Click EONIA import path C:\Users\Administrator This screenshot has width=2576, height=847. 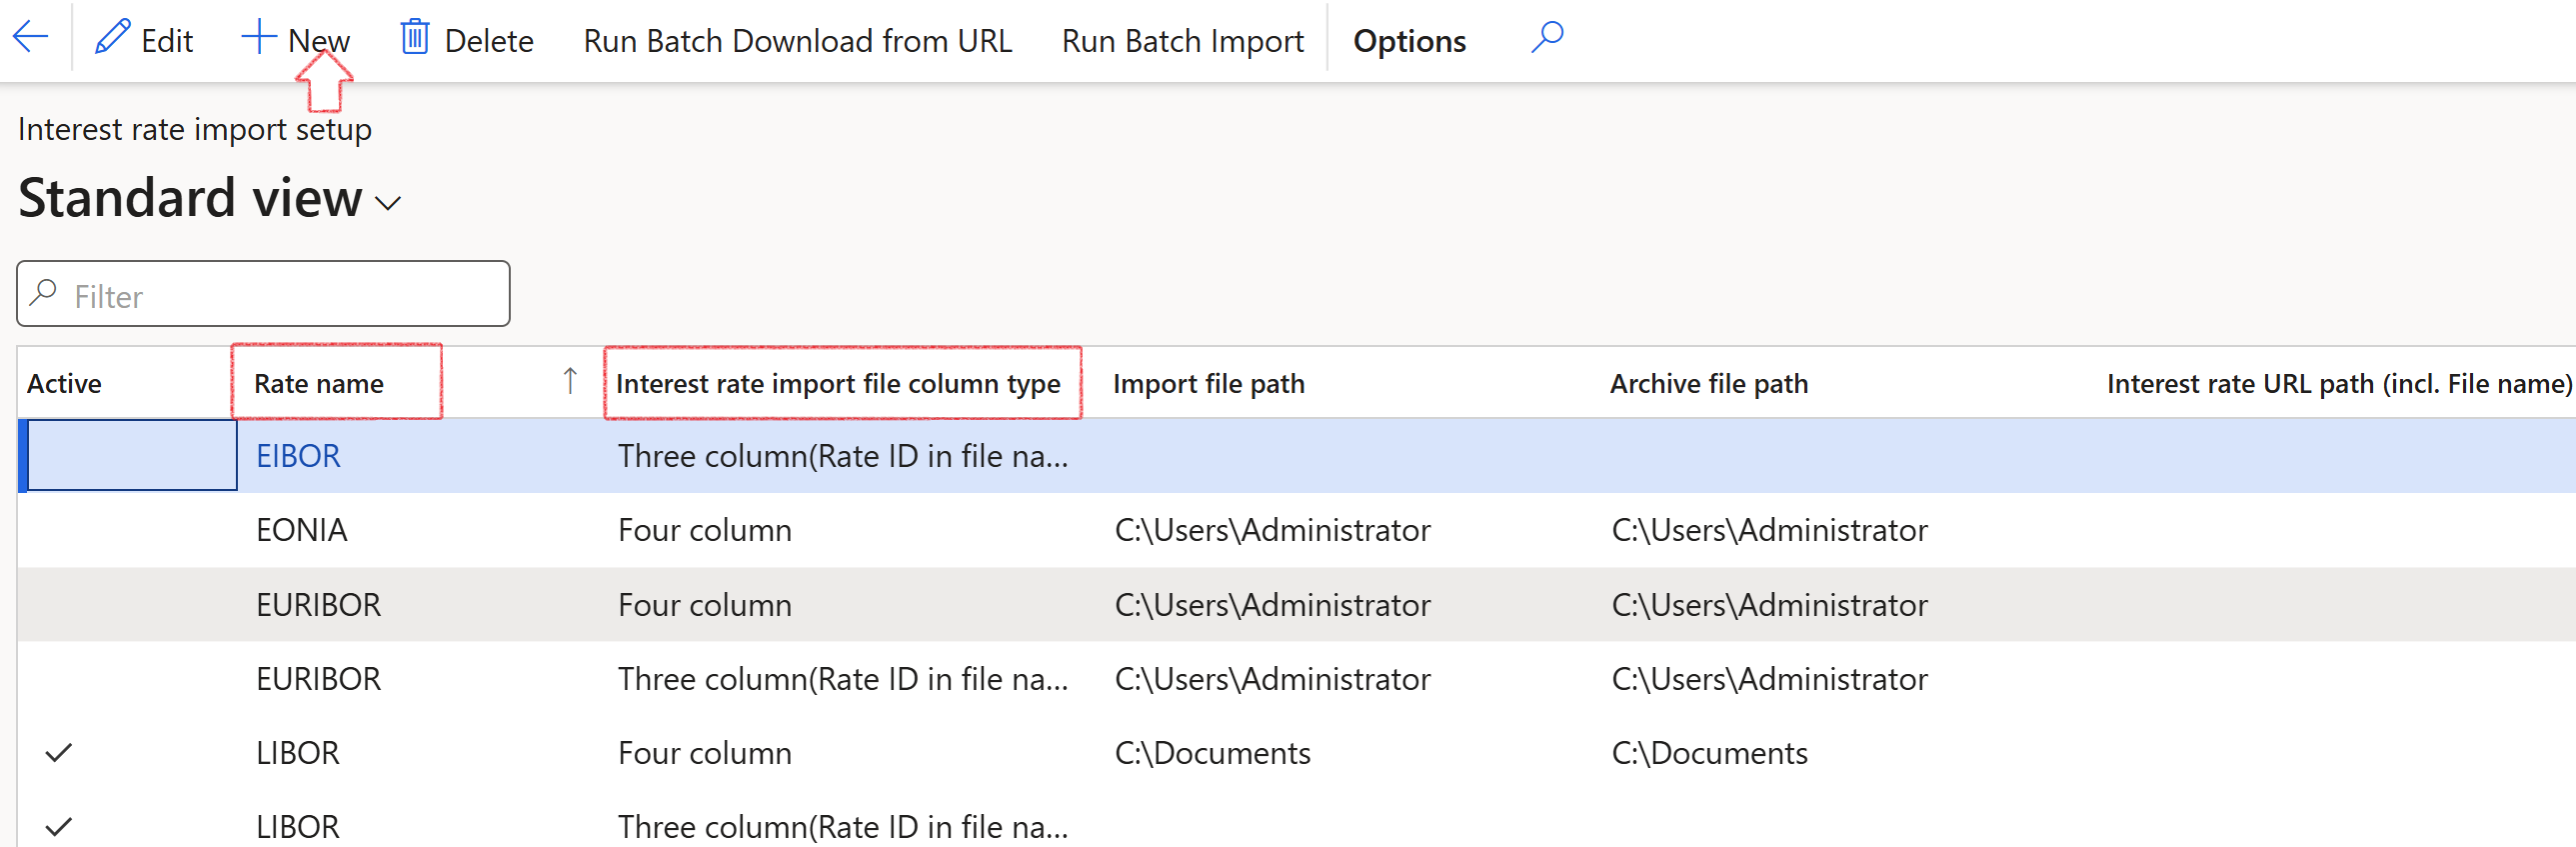[x=1272, y=530]
